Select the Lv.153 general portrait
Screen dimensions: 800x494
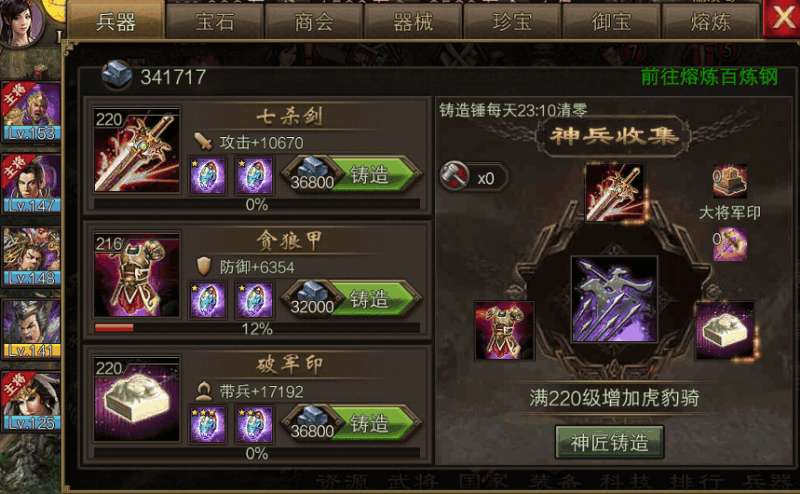point(31,112)
